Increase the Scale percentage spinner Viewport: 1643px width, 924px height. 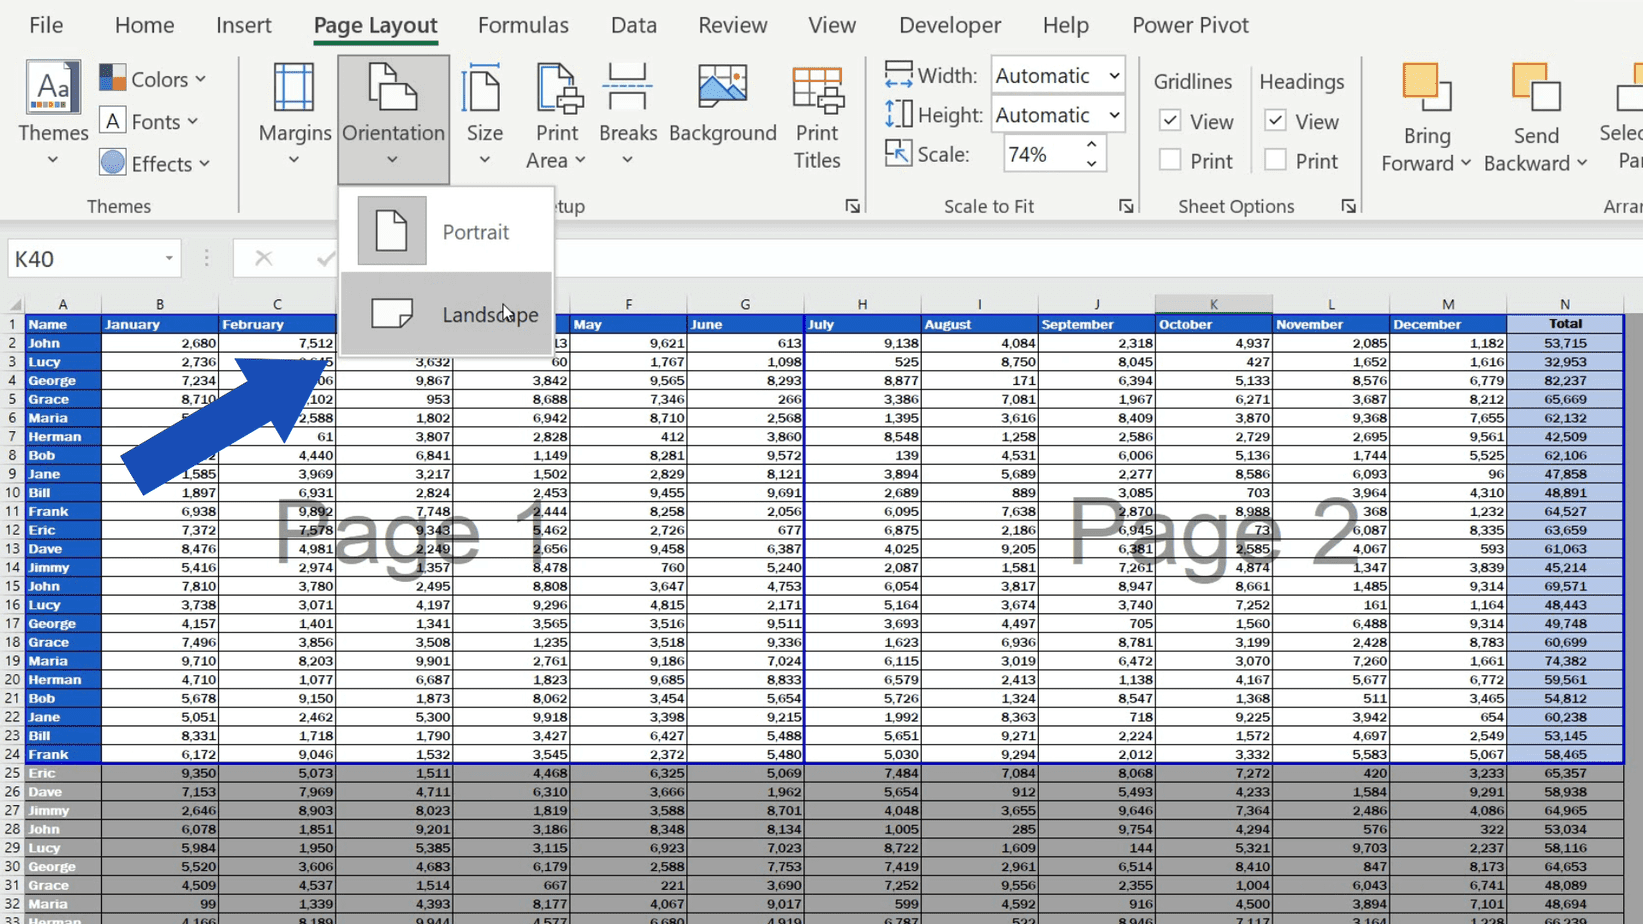click(1090, 145)
